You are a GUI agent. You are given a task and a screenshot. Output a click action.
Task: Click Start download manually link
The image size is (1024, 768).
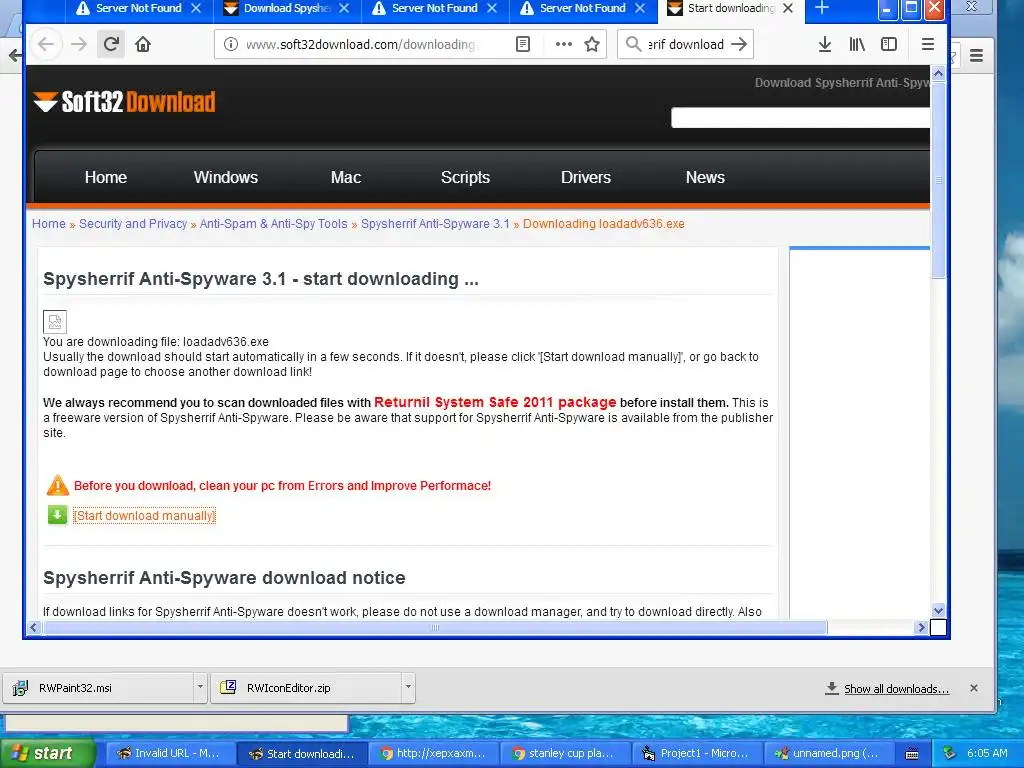tap(144, 515)
